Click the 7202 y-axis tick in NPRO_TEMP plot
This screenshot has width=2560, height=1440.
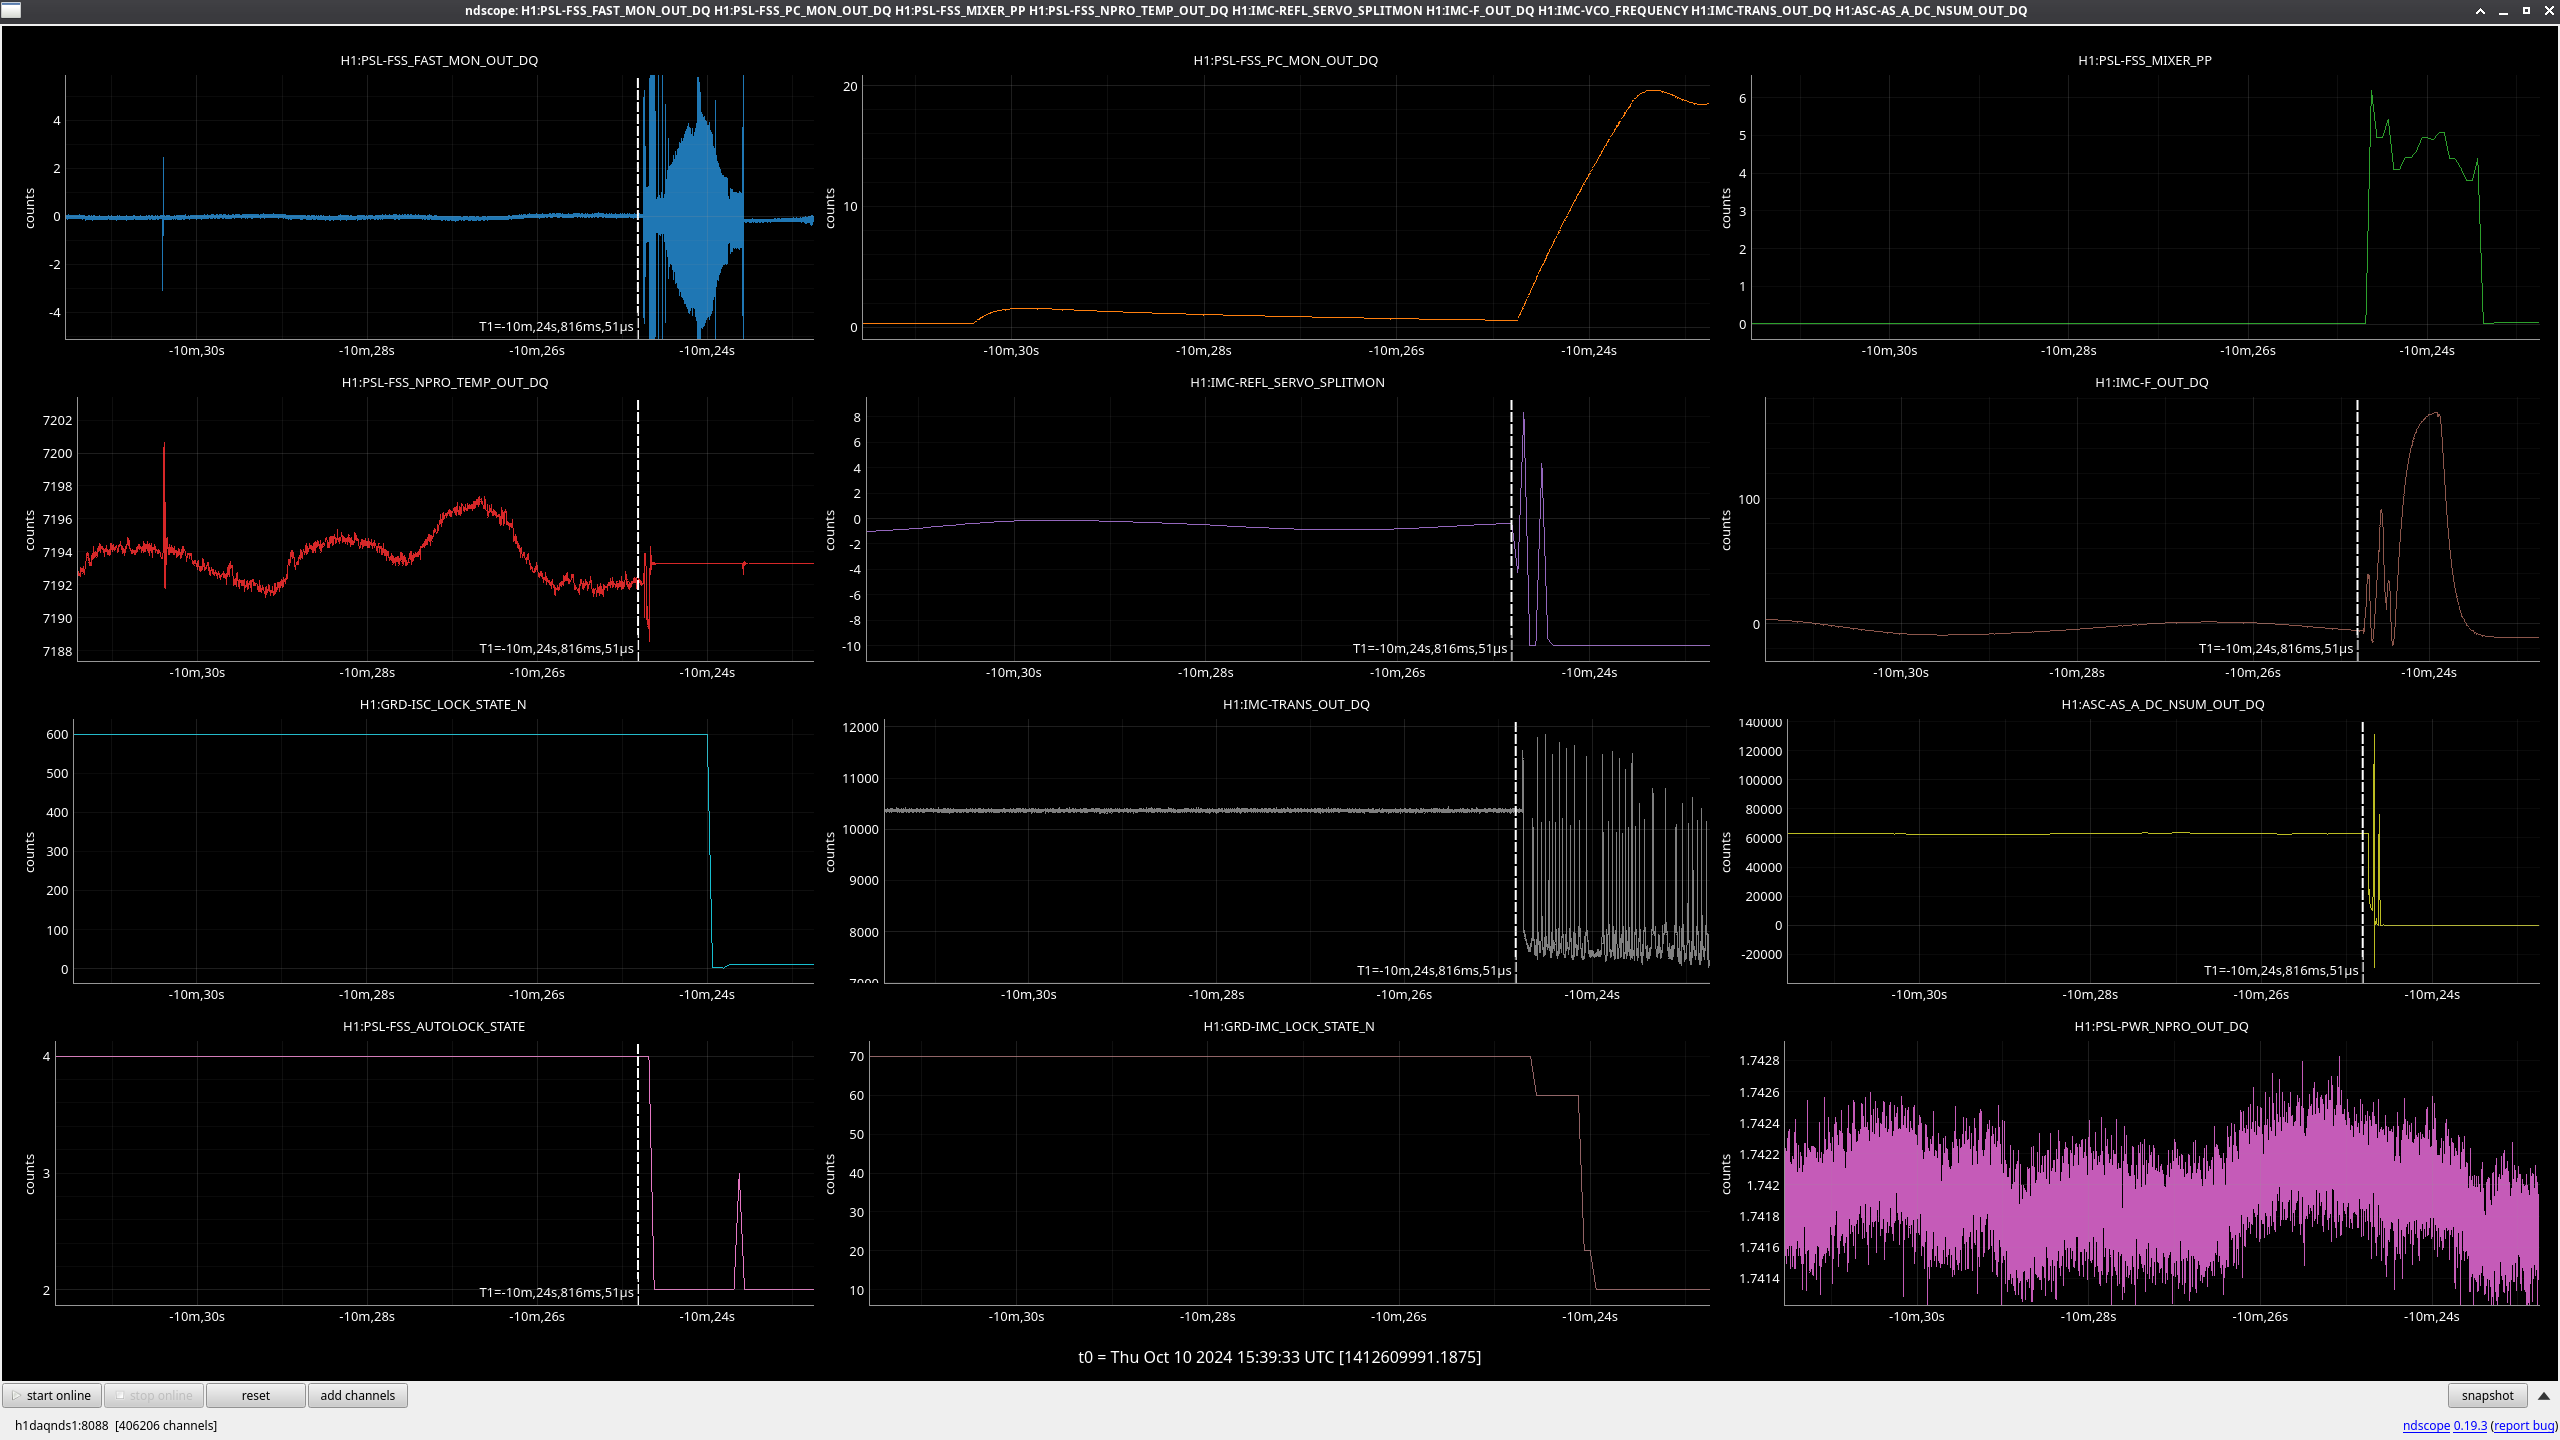(57, 420)
